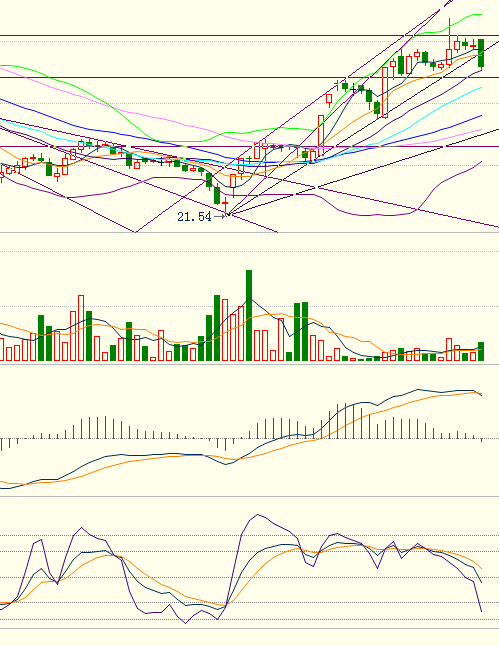The width and height of the screenshot is (499, 646).
Task: Select the topmost horizontal purple resistance line
Action: (249, 36)
